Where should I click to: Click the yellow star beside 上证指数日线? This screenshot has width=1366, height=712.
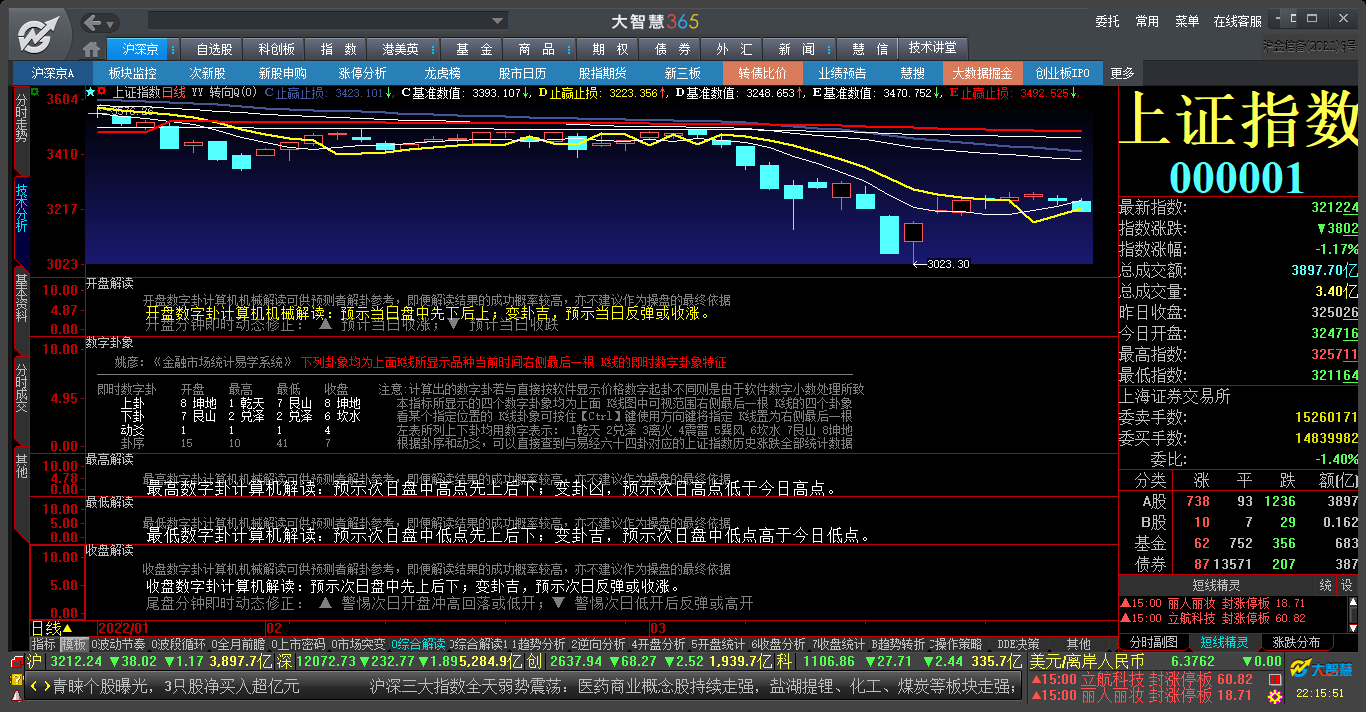pos(90,92)
